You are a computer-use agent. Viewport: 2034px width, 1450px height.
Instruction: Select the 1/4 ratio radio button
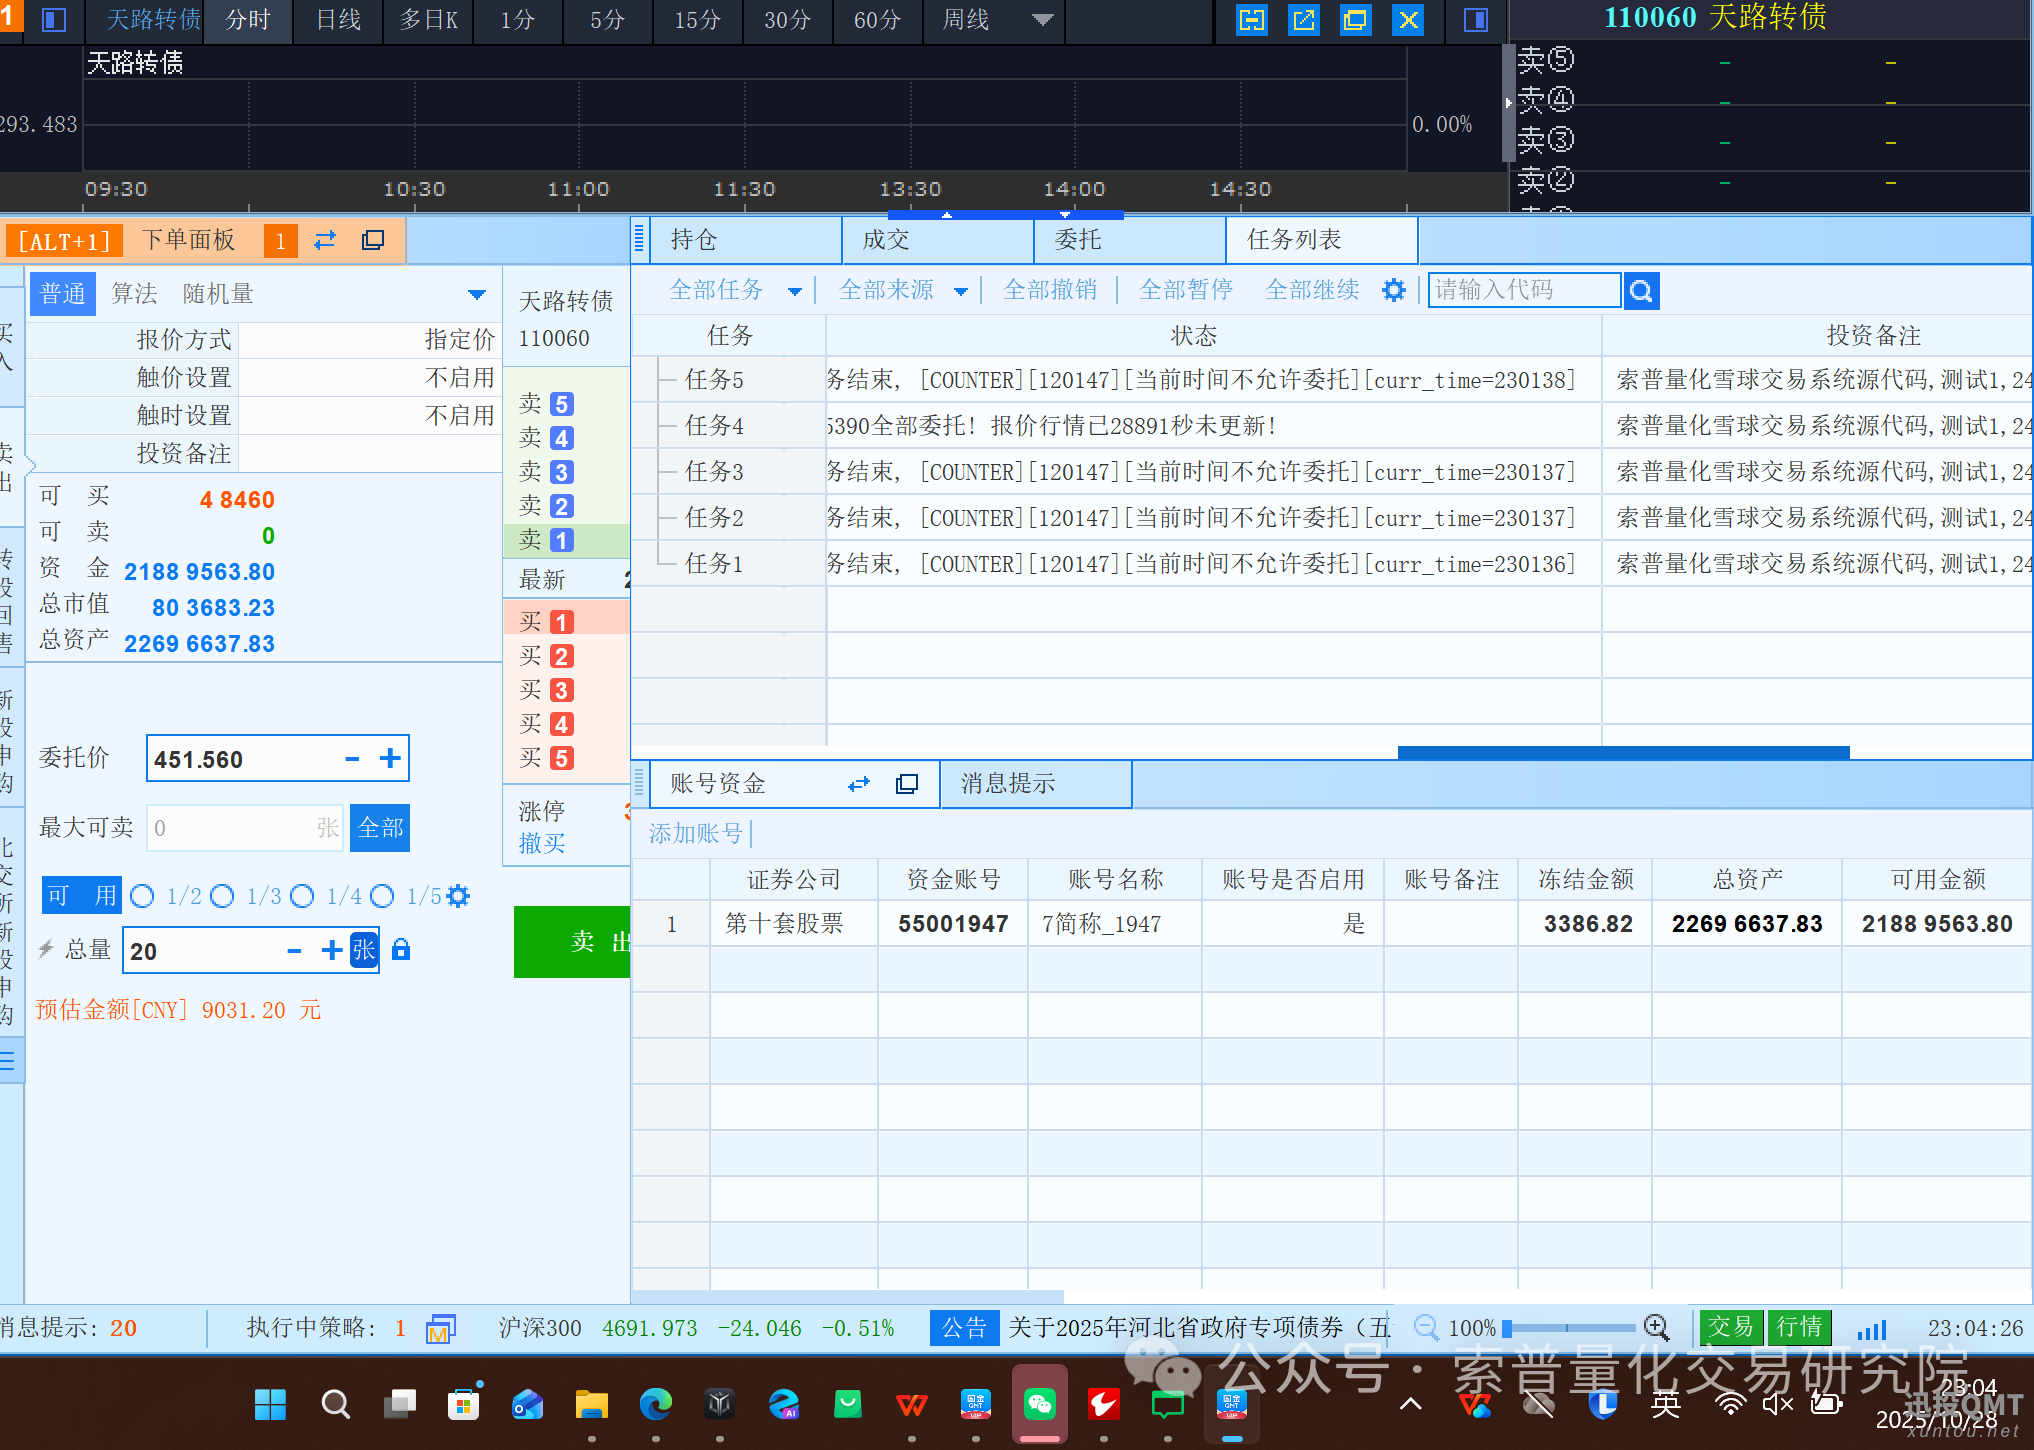(x=303, y=896)
